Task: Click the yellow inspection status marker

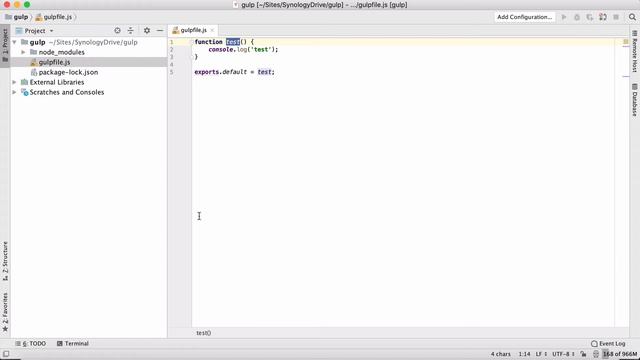Action: pyautogui.click(x=626, y=42)
